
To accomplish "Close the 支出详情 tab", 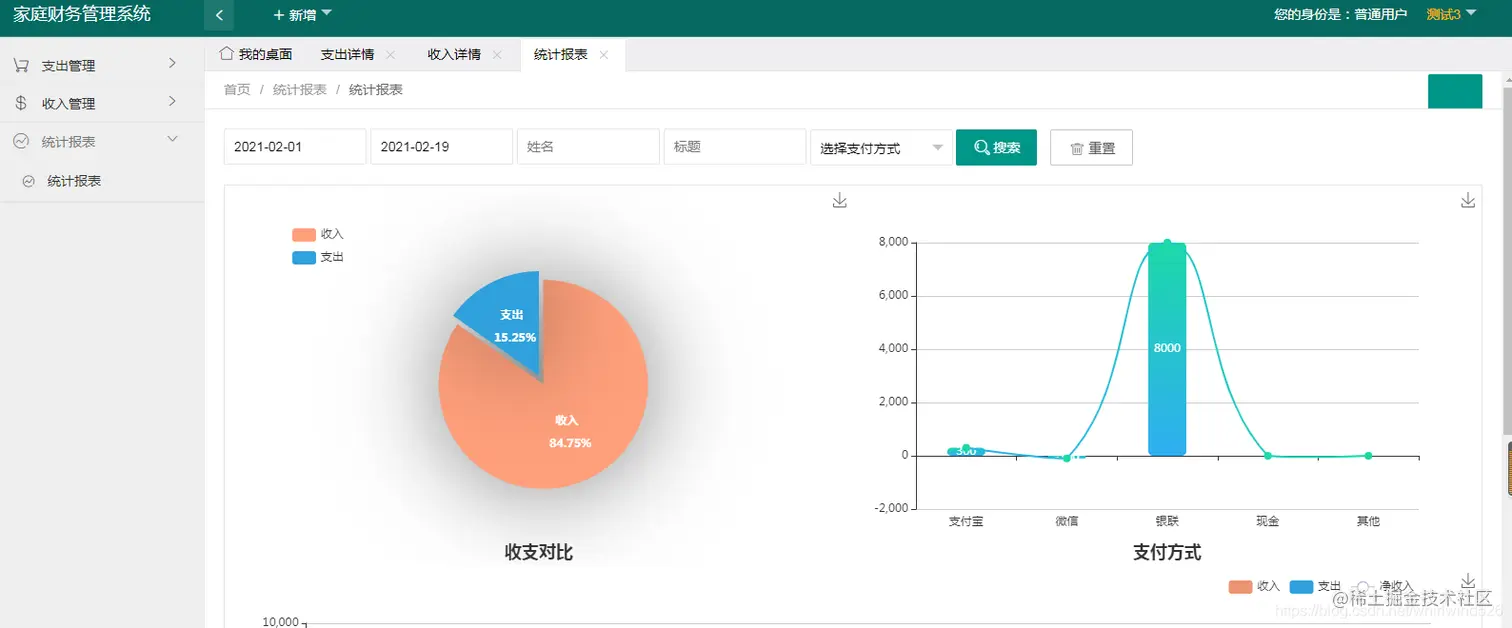I will (x=390, y=55).
